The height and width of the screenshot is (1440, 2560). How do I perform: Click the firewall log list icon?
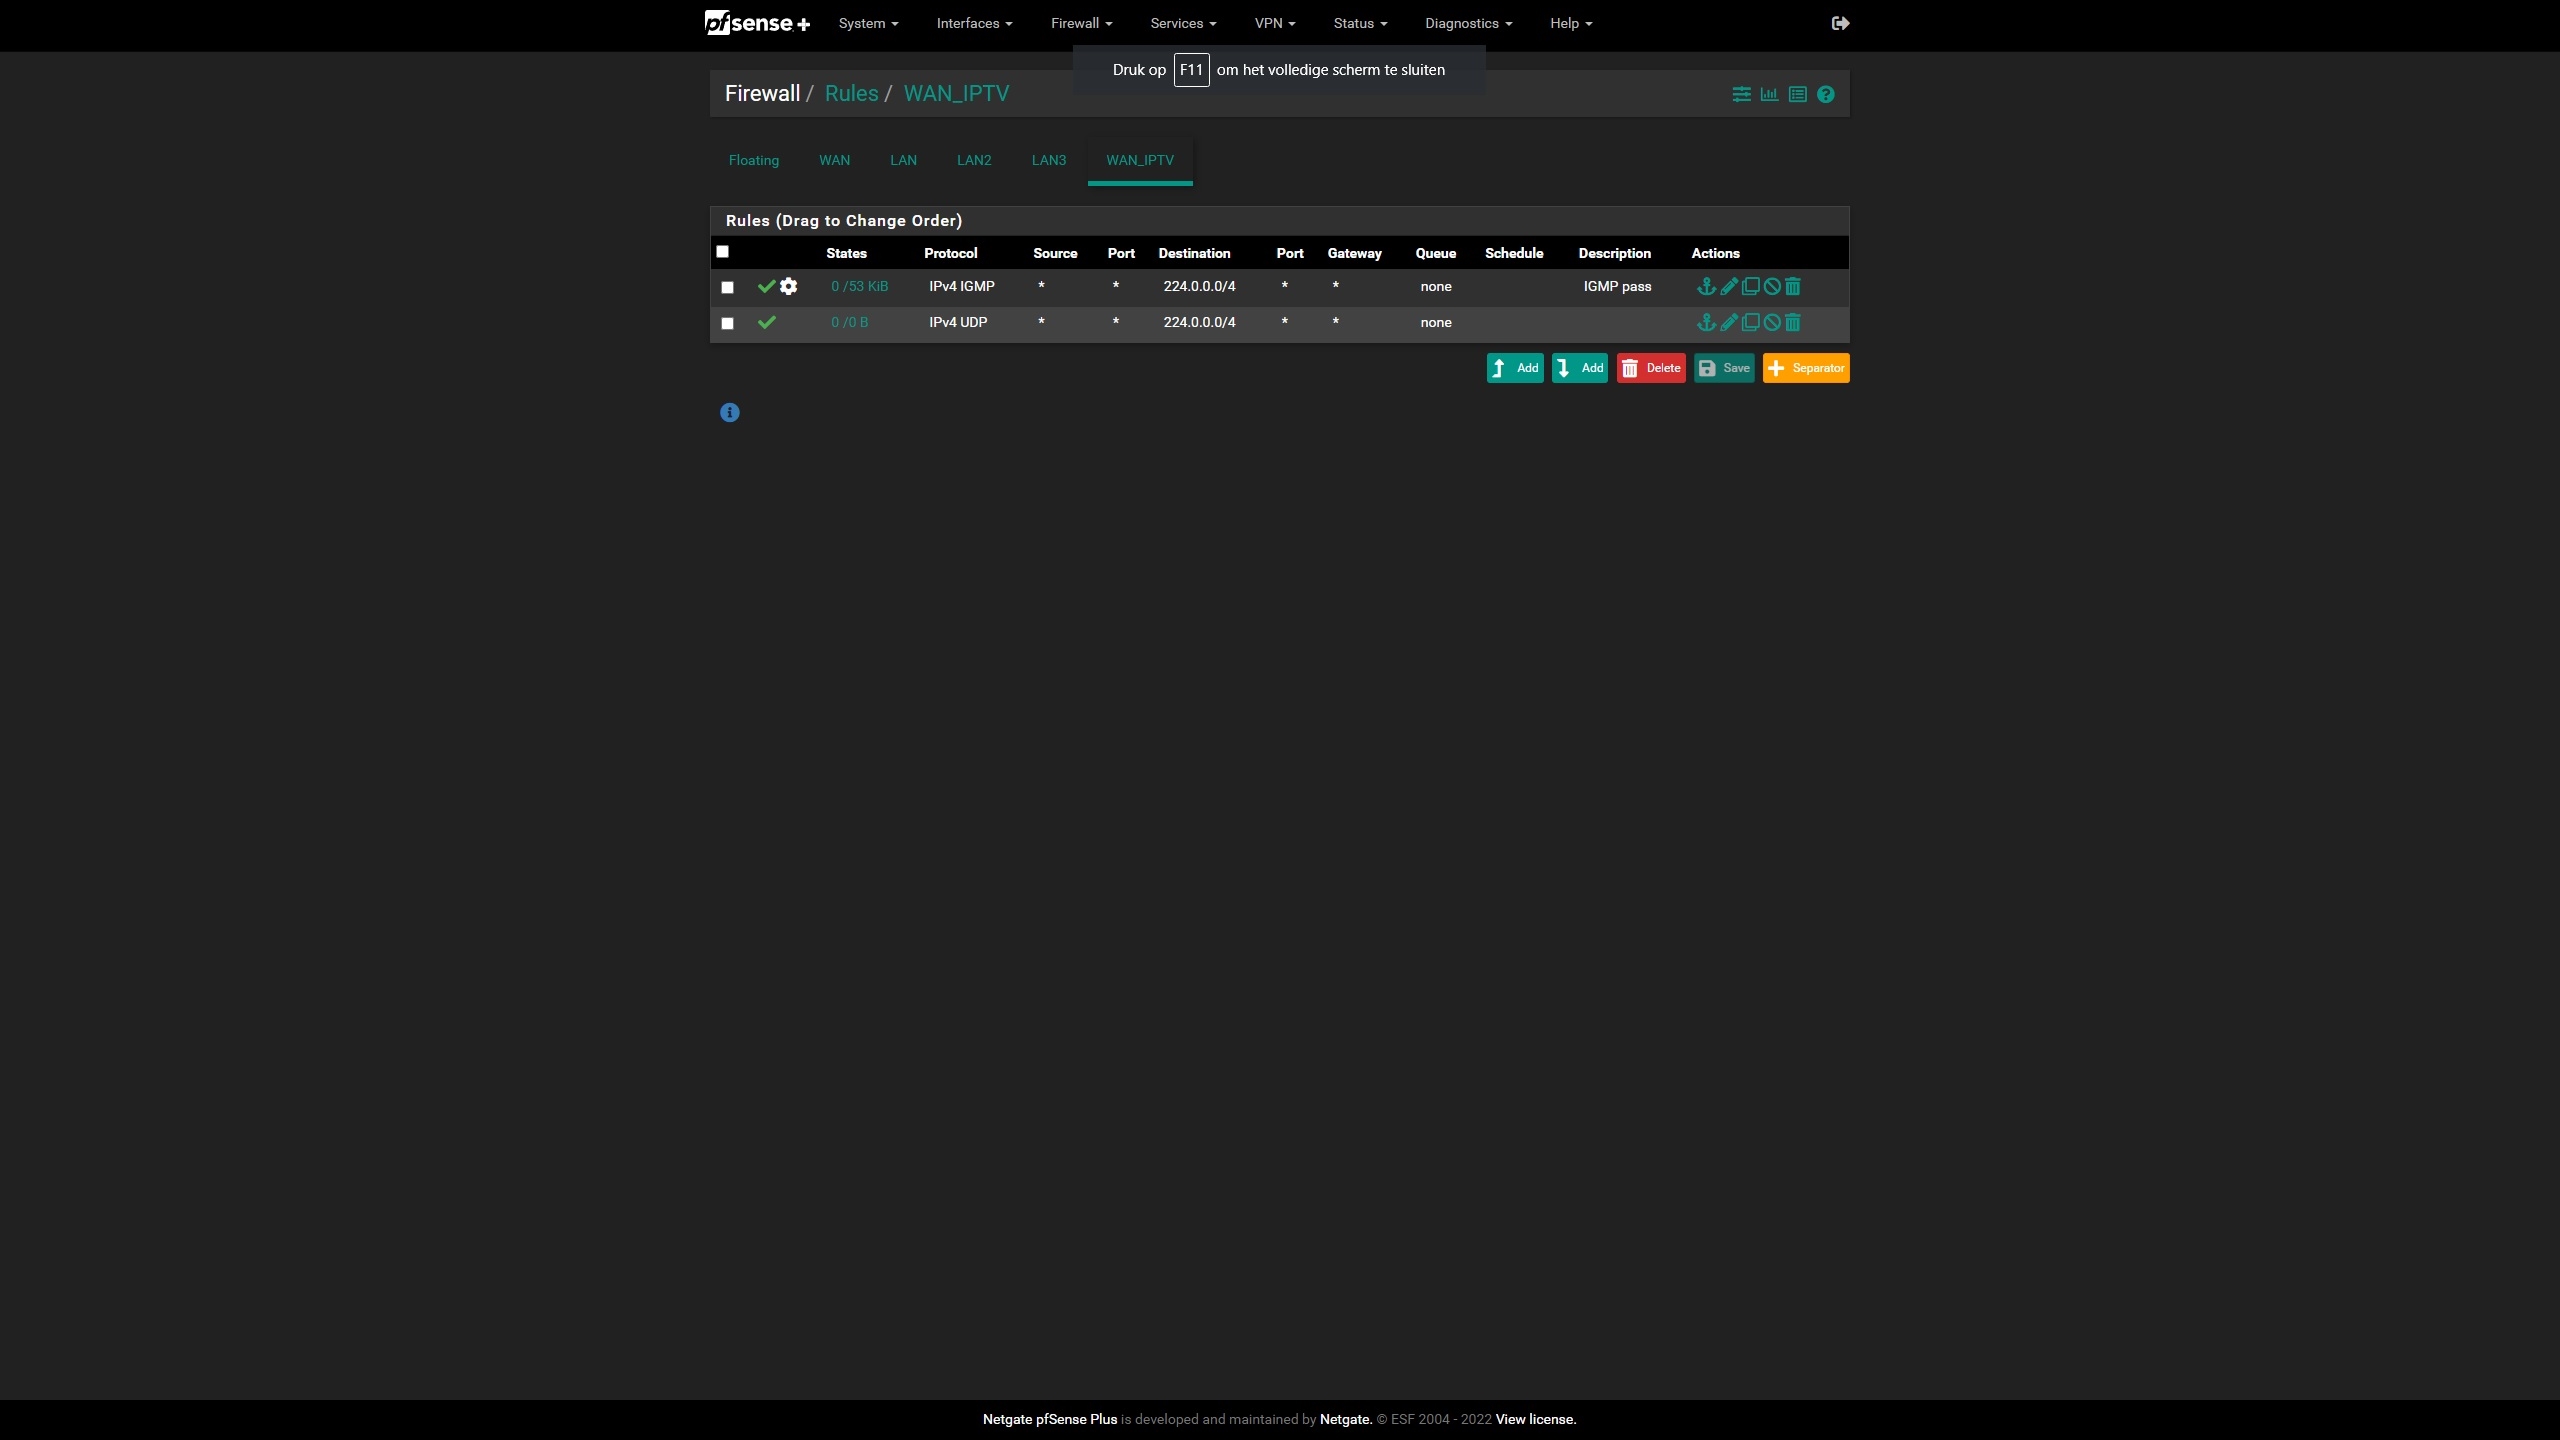1797,94
